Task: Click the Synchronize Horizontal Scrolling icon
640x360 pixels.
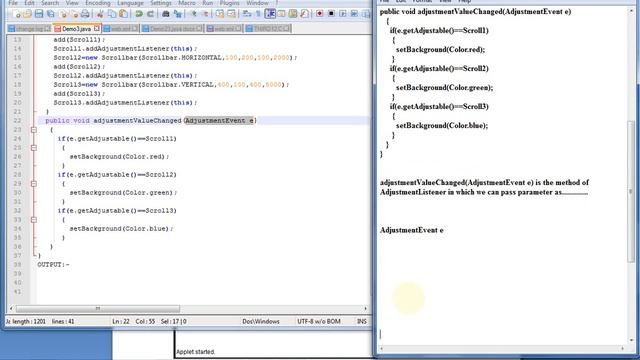Action: click(231, 14)
